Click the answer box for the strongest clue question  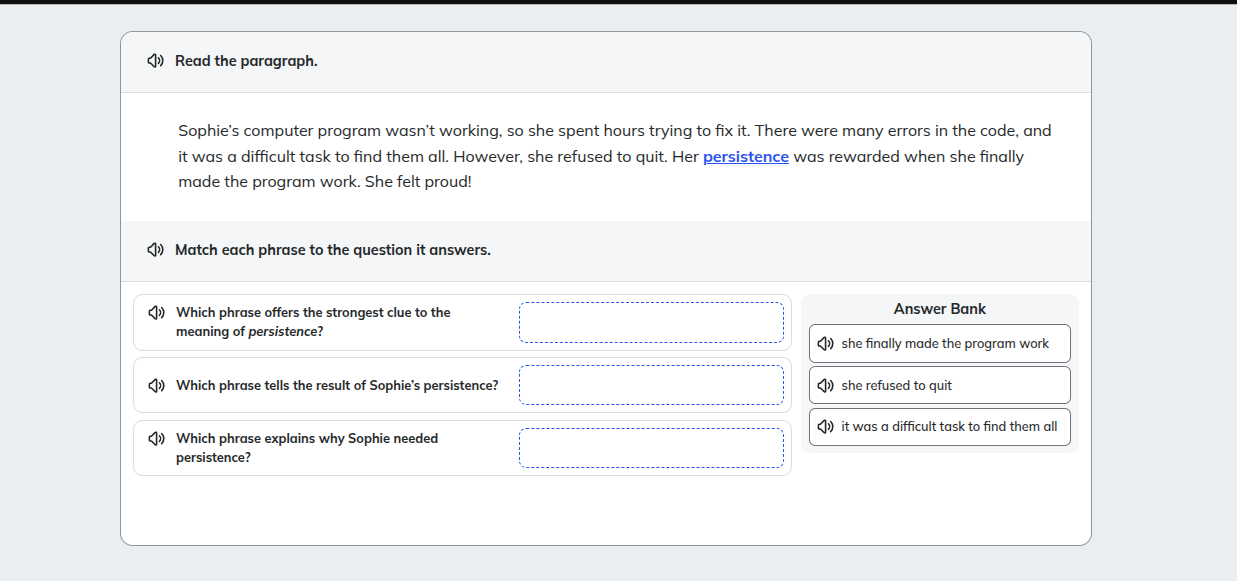click(651, 322)
